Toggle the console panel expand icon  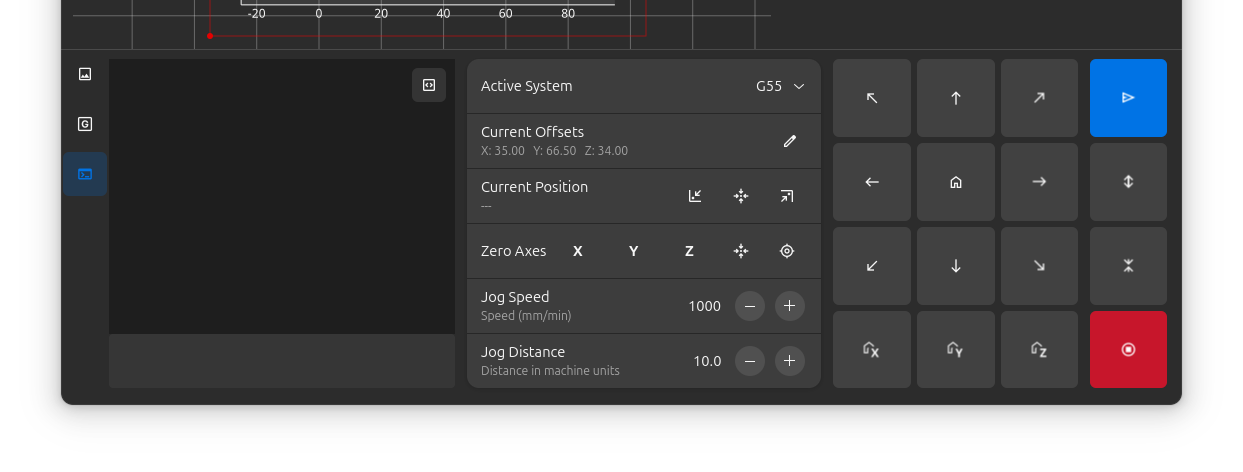click(x=429, y=85)
